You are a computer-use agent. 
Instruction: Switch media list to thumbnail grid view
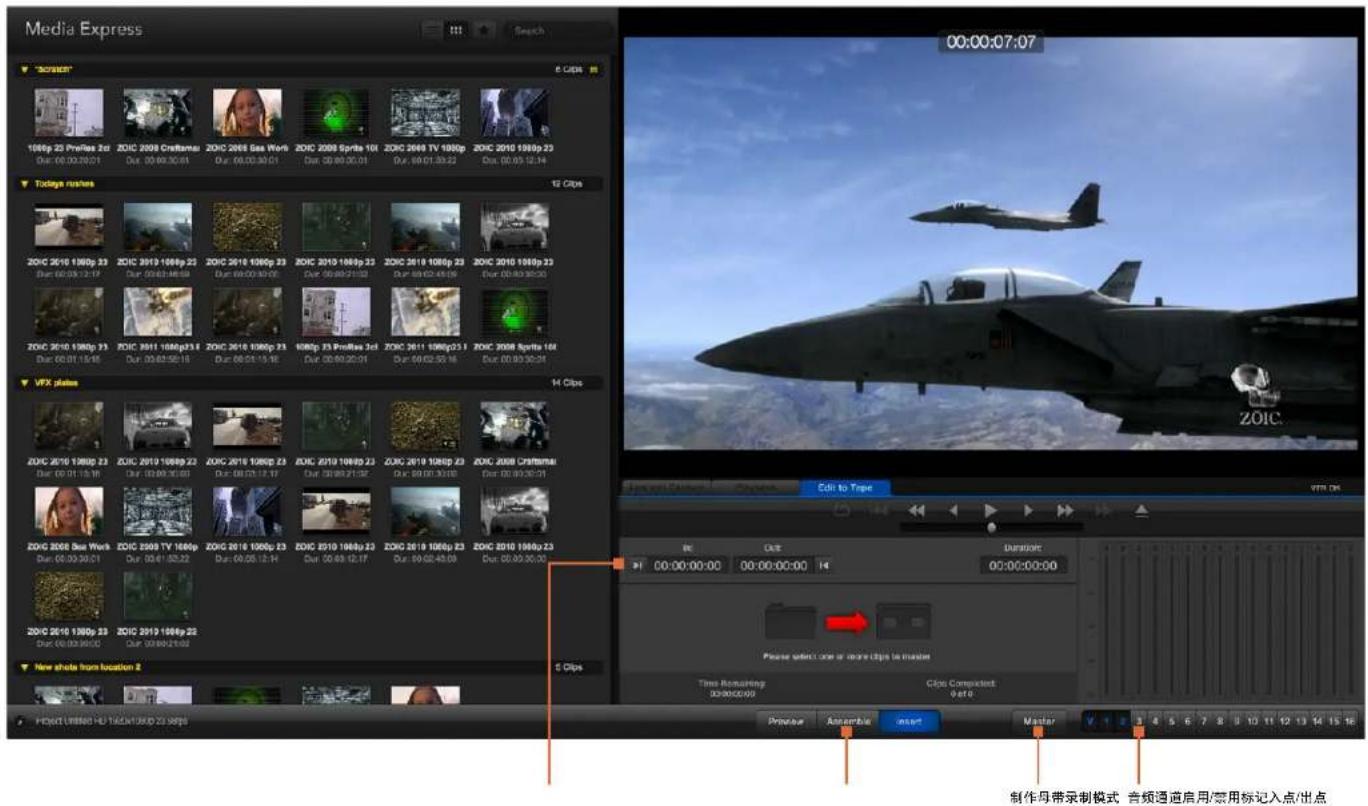[x=457, y=31]
